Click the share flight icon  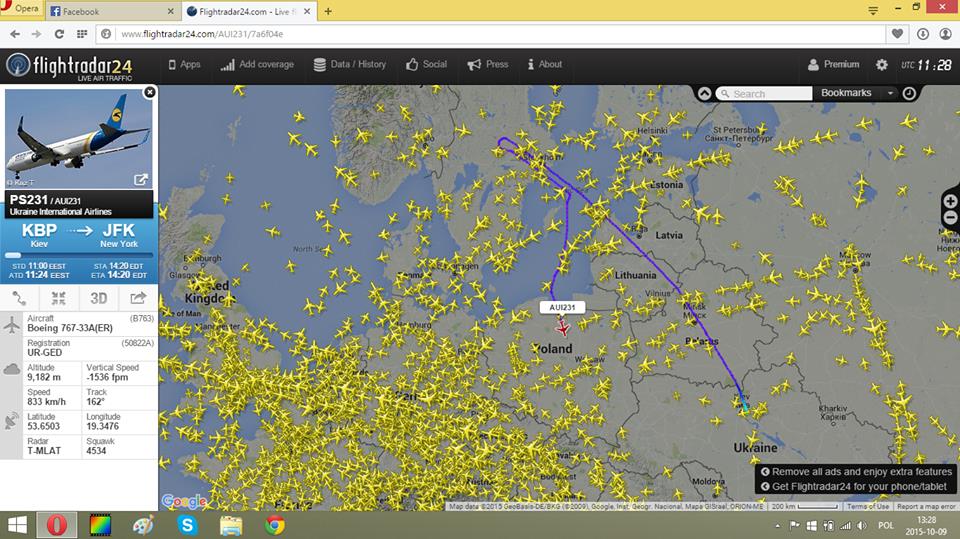coord(138,298)
